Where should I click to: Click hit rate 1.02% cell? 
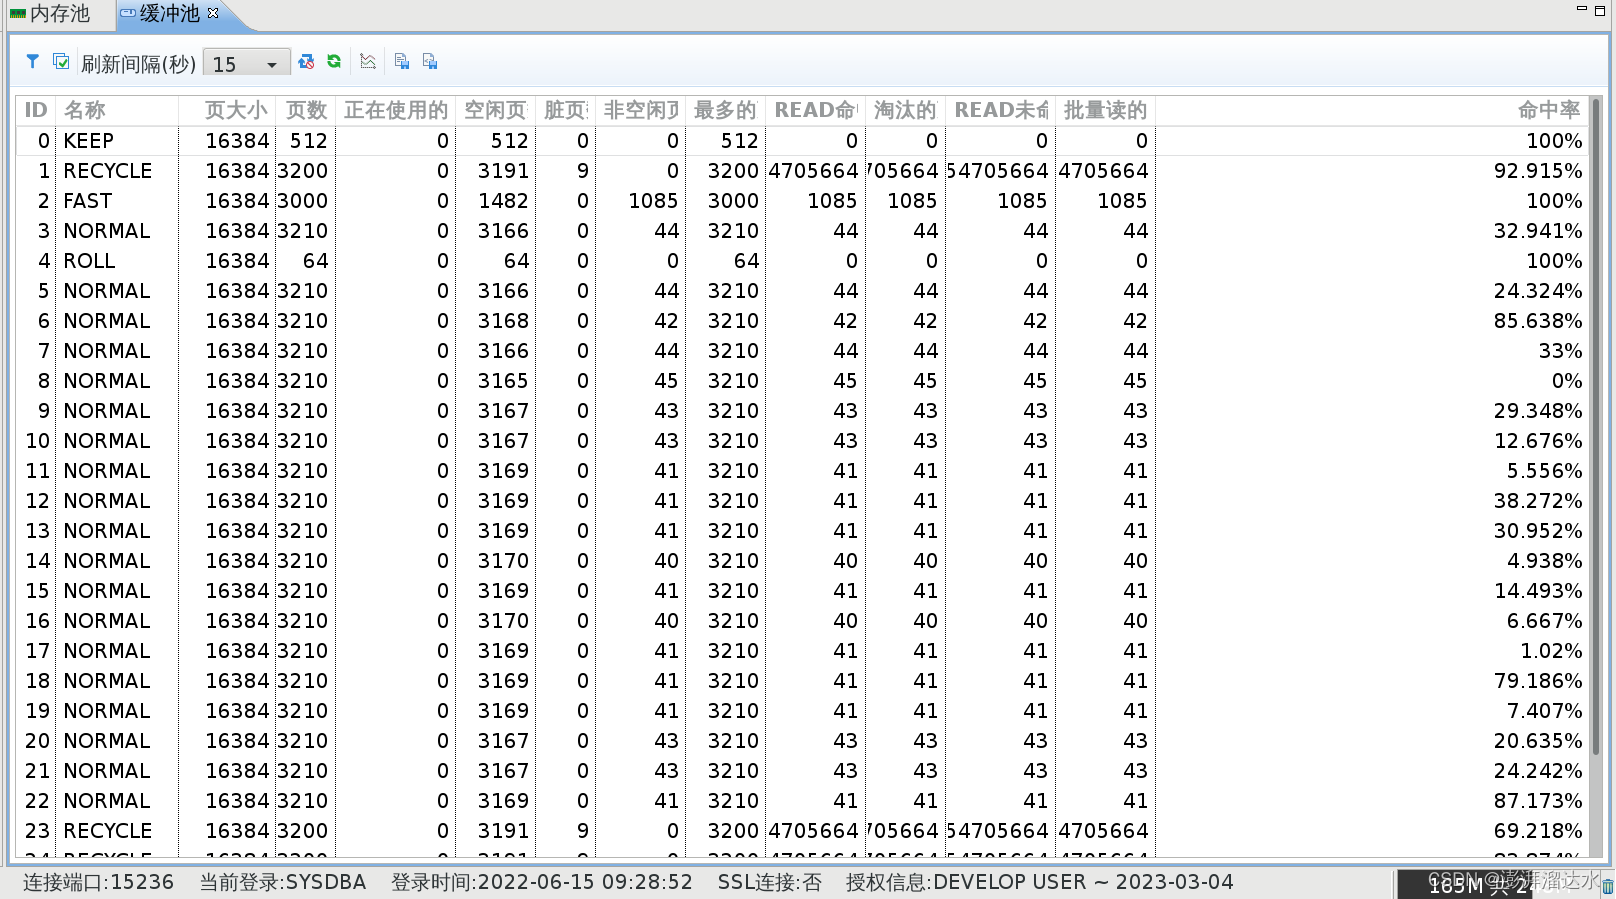1551,651
